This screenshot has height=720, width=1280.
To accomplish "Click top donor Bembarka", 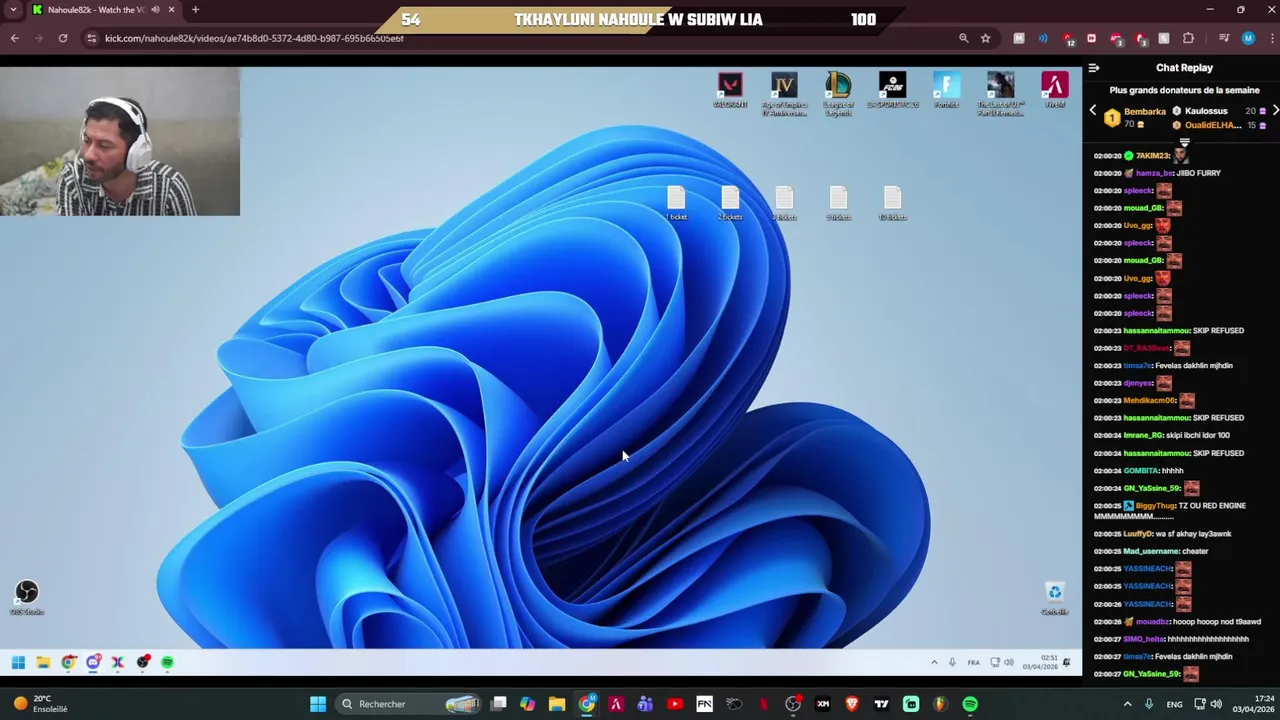I will point(1145,112).
